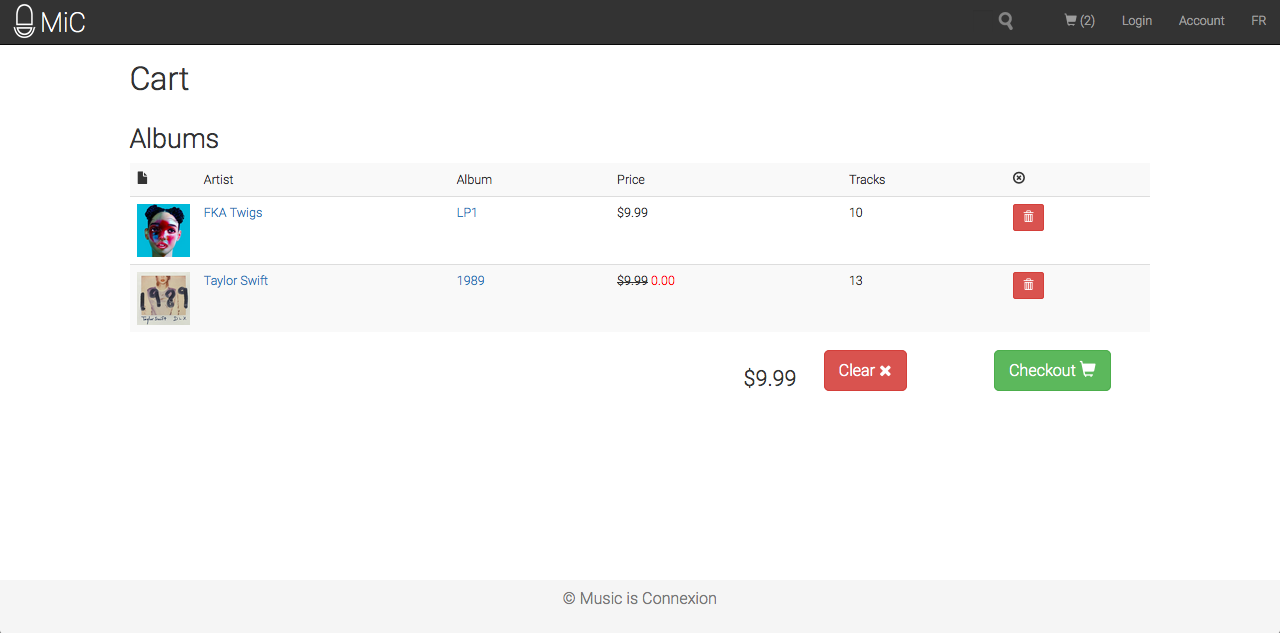
Task: Select the $9.99 price for LP1
Action: (x=632, y=212)
